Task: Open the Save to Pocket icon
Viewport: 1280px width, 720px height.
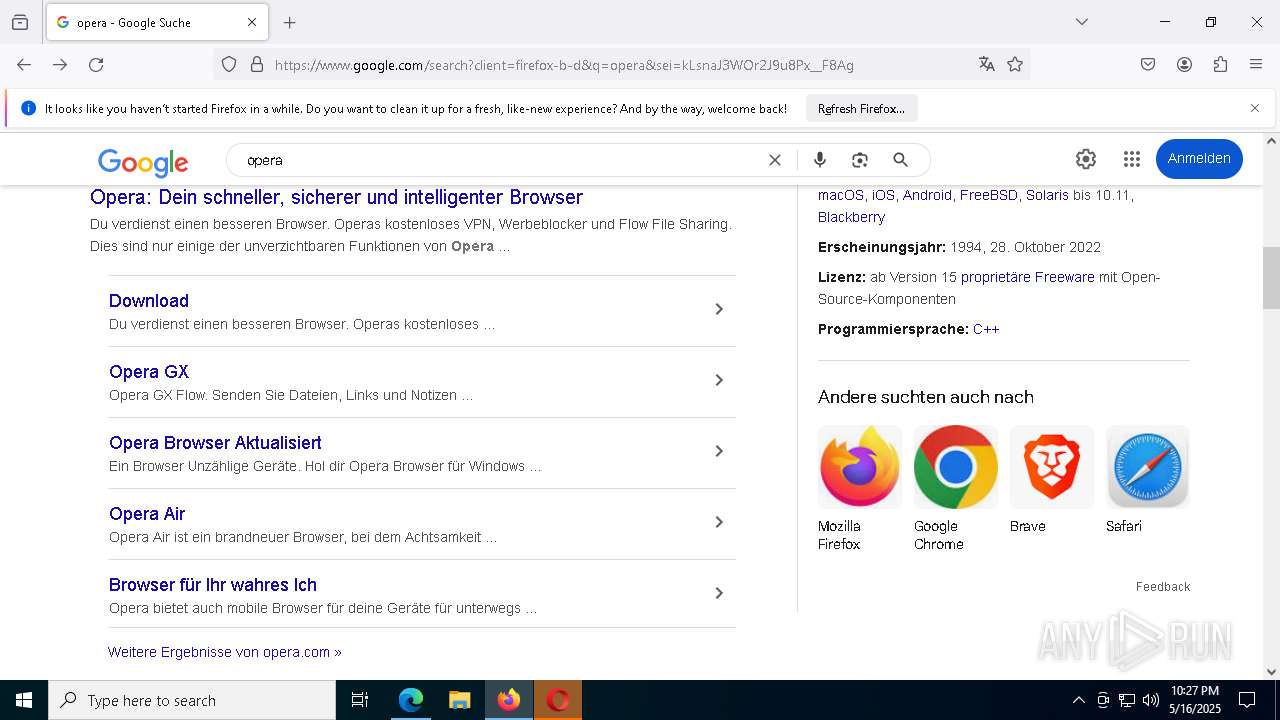Action: 1148,65
